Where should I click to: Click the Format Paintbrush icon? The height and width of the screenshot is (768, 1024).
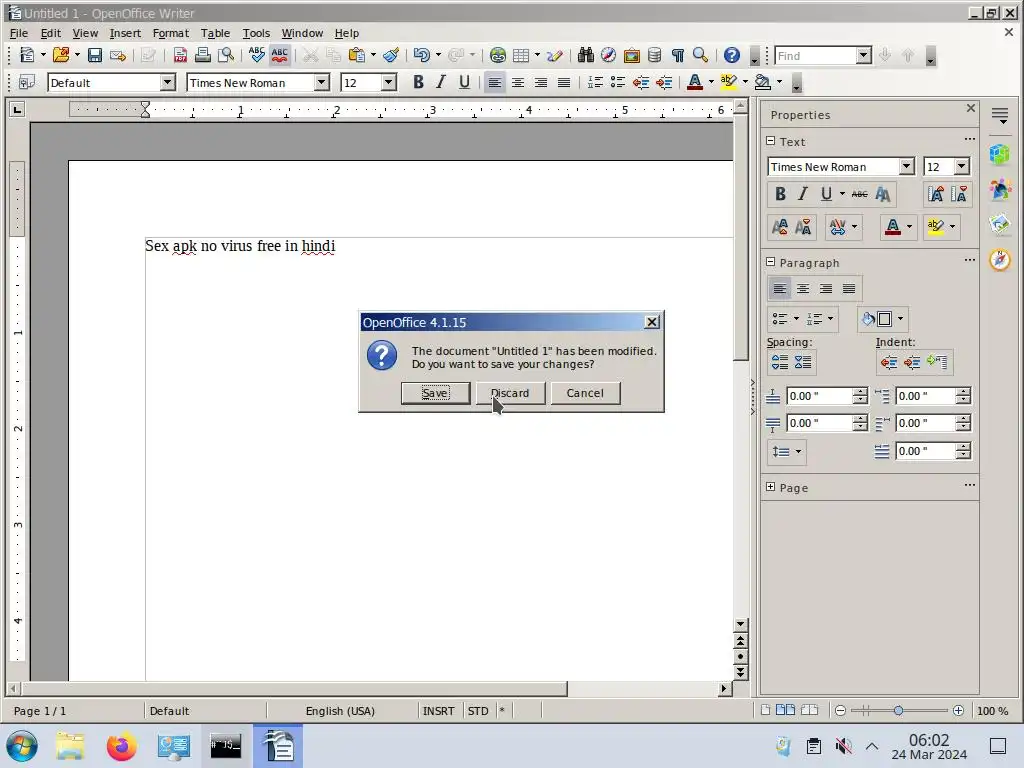(391, 56)
